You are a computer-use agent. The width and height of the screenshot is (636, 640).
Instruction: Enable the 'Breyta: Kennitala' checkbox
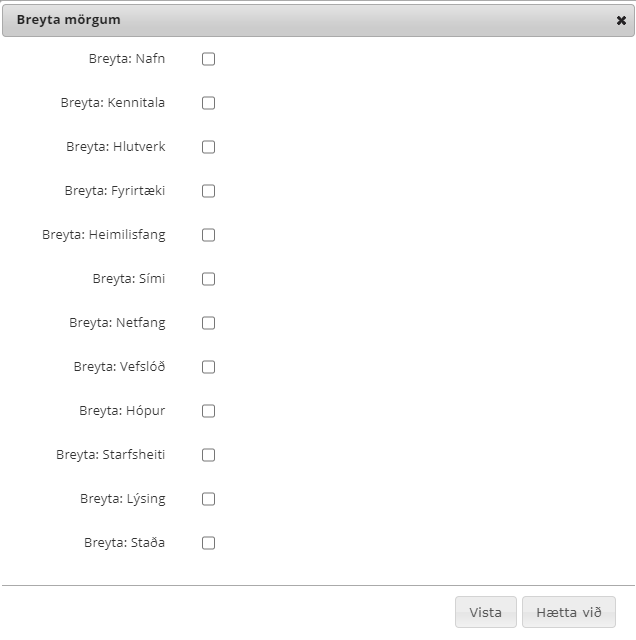(x=208, y=103)
